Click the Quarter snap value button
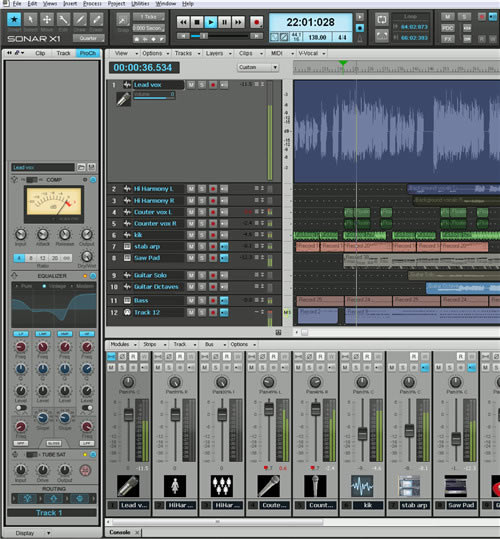The height and width of the screenshot is (539, 500). (88, 38)
